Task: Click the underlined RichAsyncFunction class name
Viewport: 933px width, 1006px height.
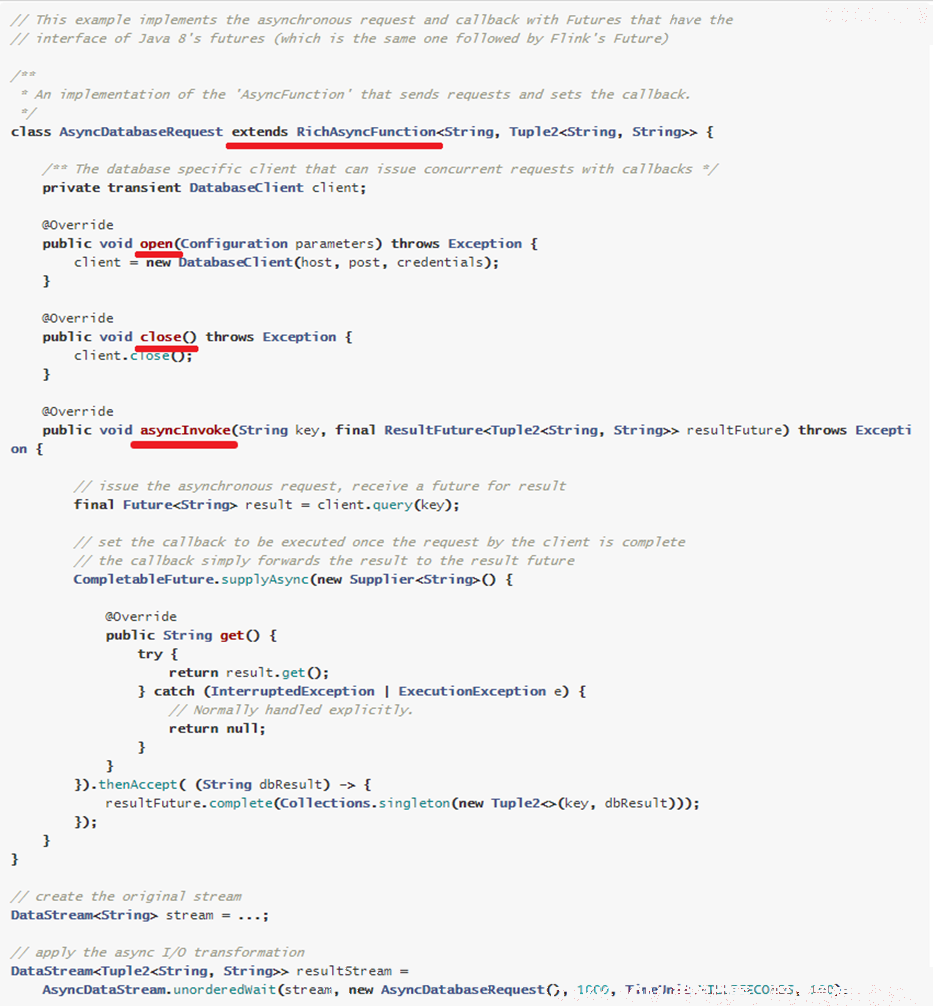Action: [366, 132]
